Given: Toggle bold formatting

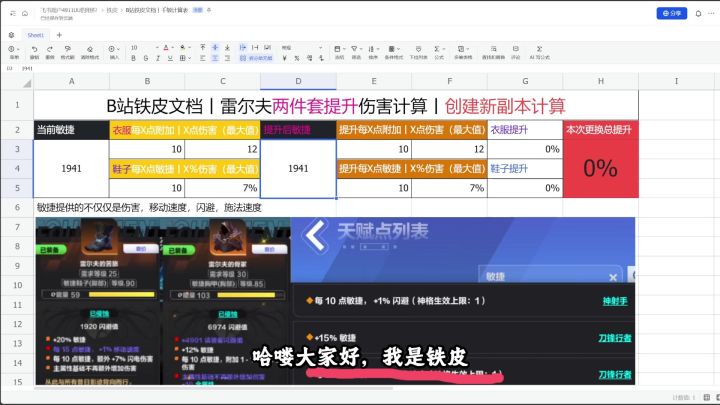Looking at the screenshot, I should click(x=134, y=58).
